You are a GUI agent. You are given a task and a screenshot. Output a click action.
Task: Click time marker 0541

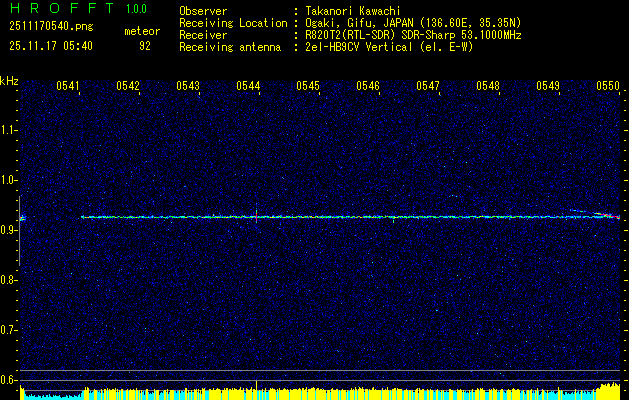(x=67, y=85)
